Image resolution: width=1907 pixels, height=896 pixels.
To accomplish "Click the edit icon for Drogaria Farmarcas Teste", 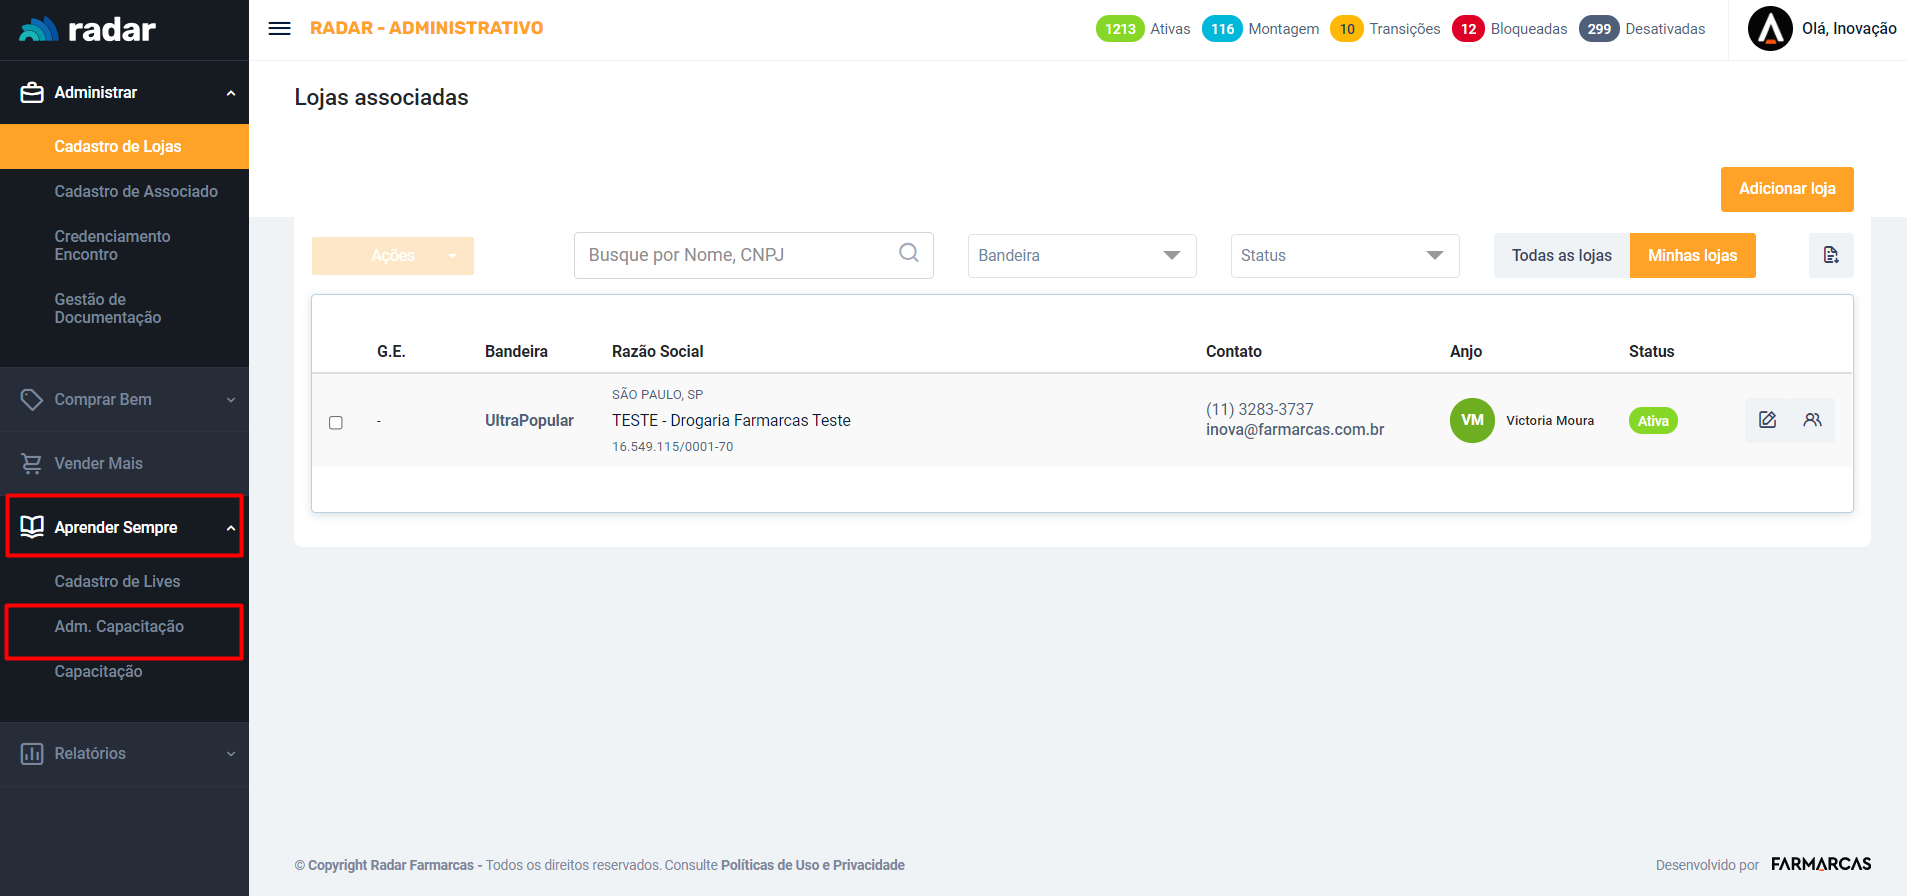I will pos(1767,420).
